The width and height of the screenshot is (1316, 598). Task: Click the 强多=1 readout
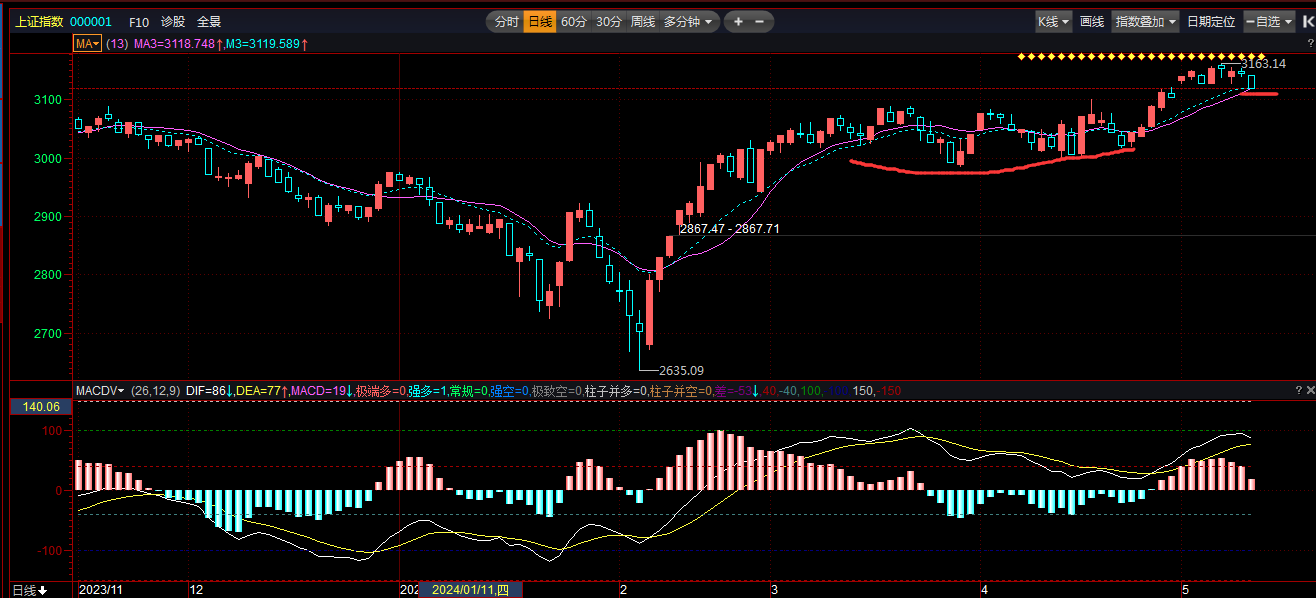click(427, 390)
